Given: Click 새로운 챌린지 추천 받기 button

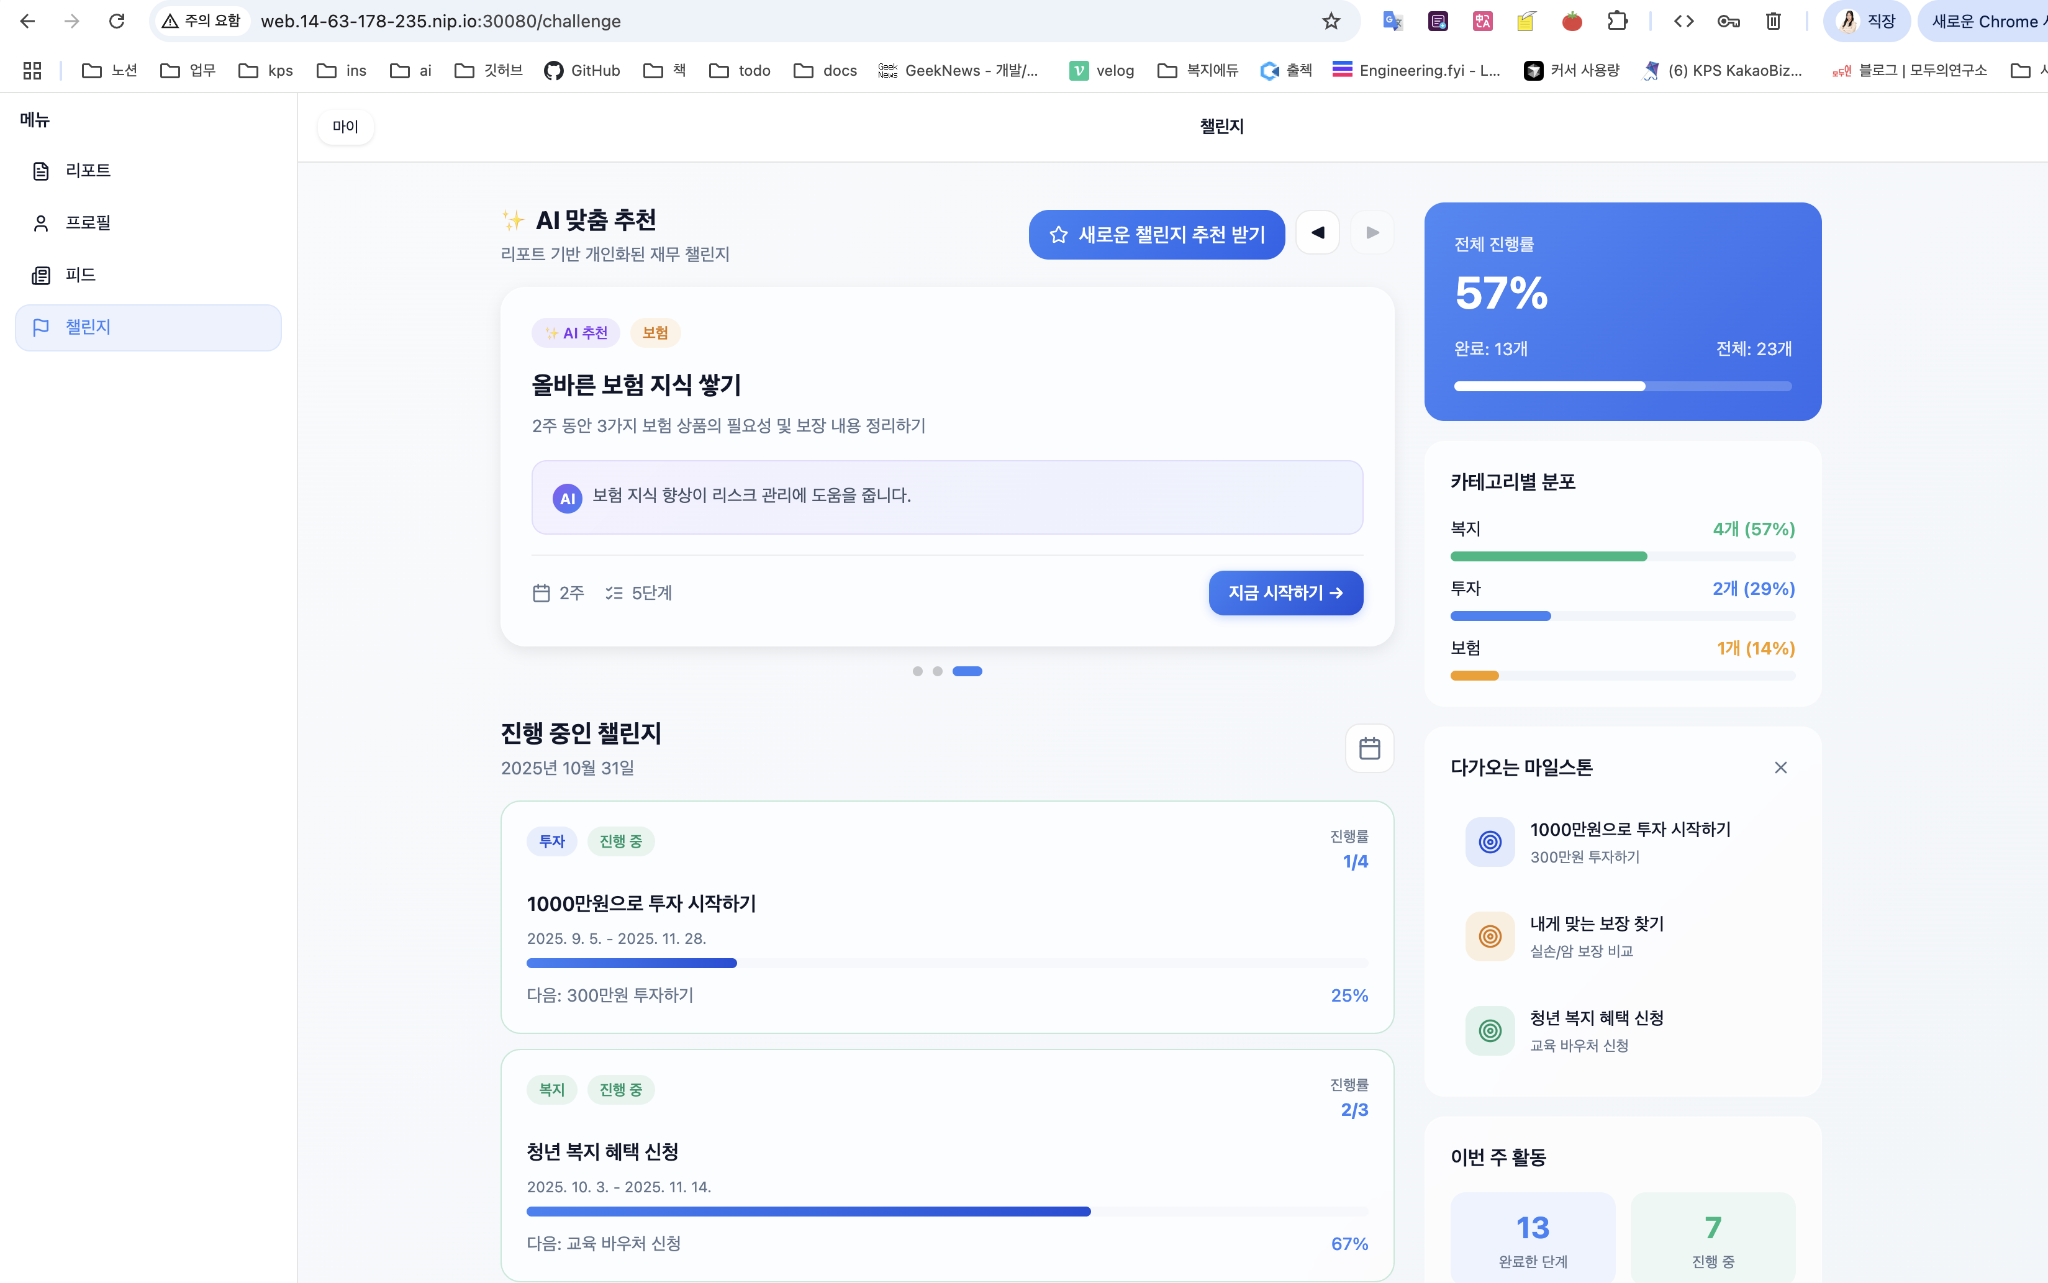Looking at the screenshot, I should coord(1156,234).
